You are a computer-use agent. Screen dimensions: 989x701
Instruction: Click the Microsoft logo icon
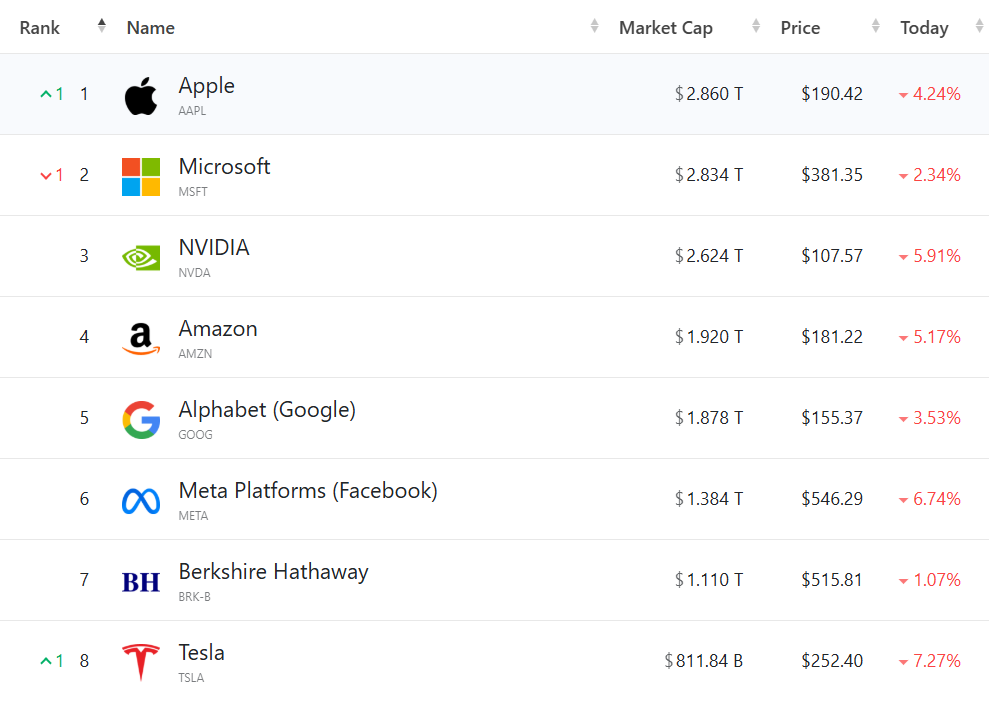[141, 177]
